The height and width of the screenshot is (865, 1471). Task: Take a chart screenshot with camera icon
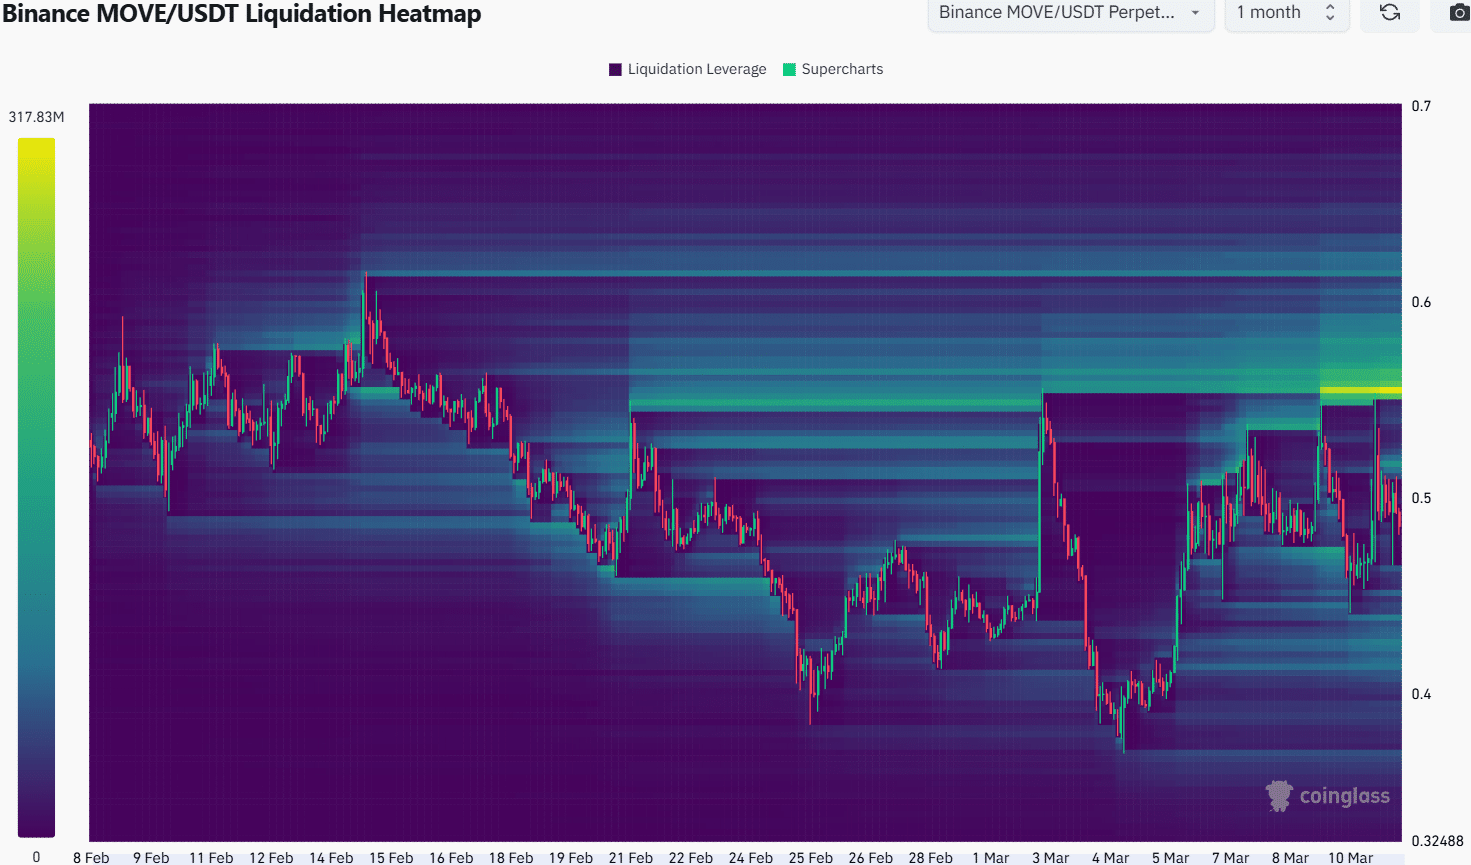coord(1459,13)
